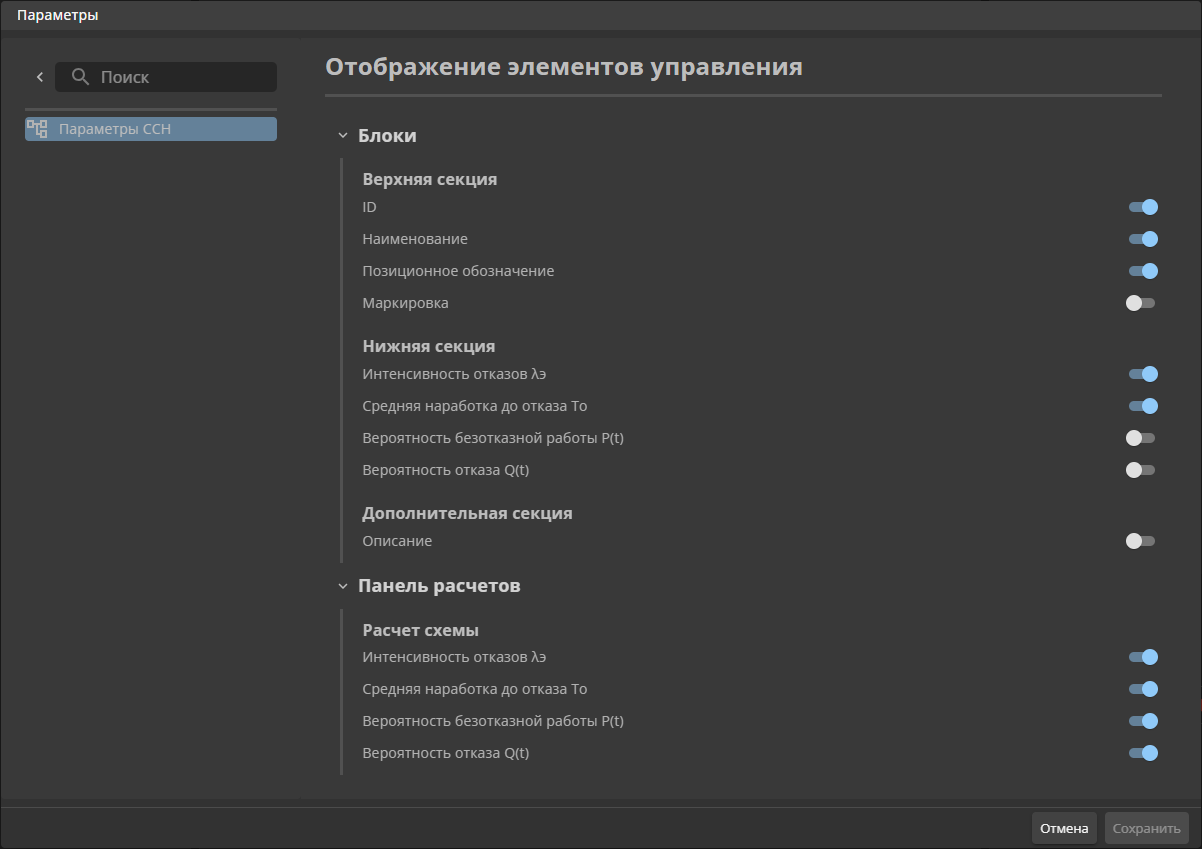Click Нижняя секция heading text
The image size is (1202, 849).
click(x=429, y=347)
